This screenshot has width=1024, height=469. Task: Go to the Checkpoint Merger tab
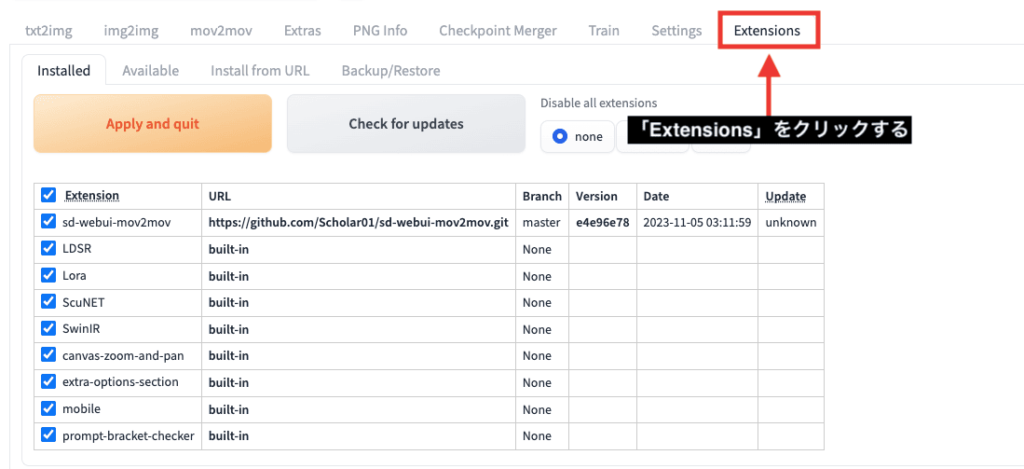[x=498, y=30]
